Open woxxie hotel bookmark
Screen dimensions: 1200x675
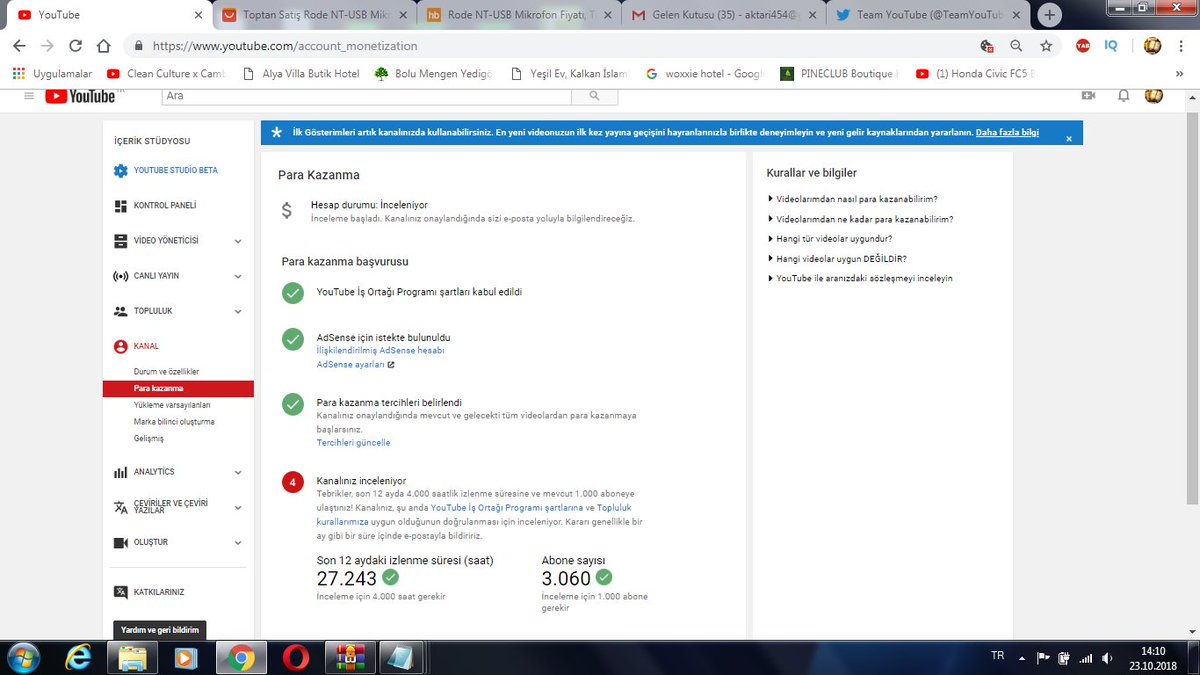pos(704,73)
